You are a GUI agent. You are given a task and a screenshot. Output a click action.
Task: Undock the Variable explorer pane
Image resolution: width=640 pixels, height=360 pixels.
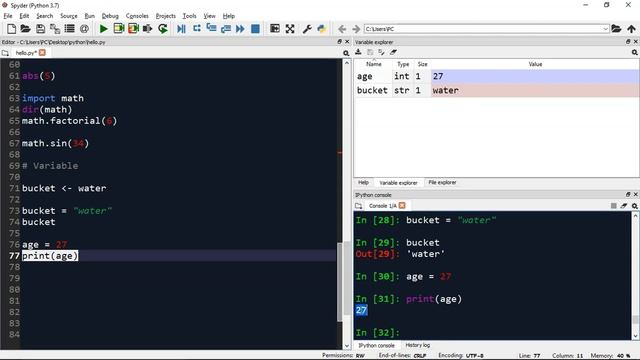tap(628, 42)
